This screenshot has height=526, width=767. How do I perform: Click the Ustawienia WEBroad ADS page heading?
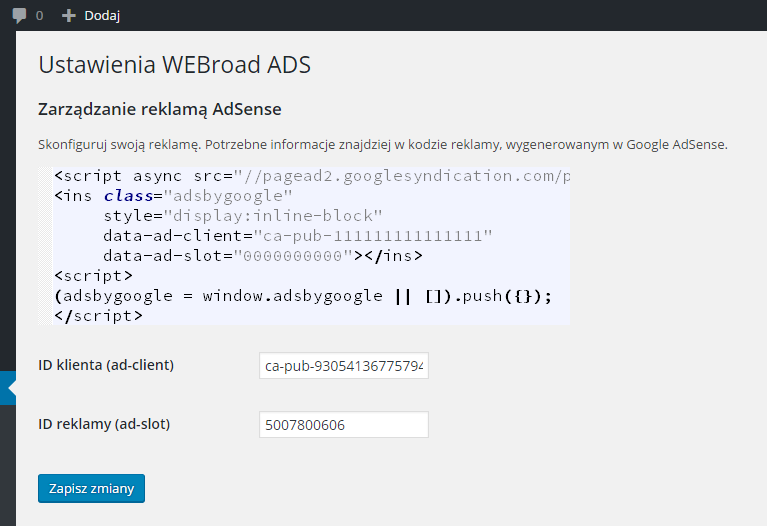[175, 65]
